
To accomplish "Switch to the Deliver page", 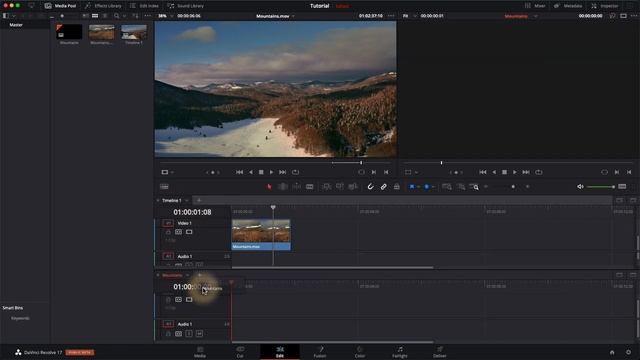I will pyautogui.click(x=440, y=352).
